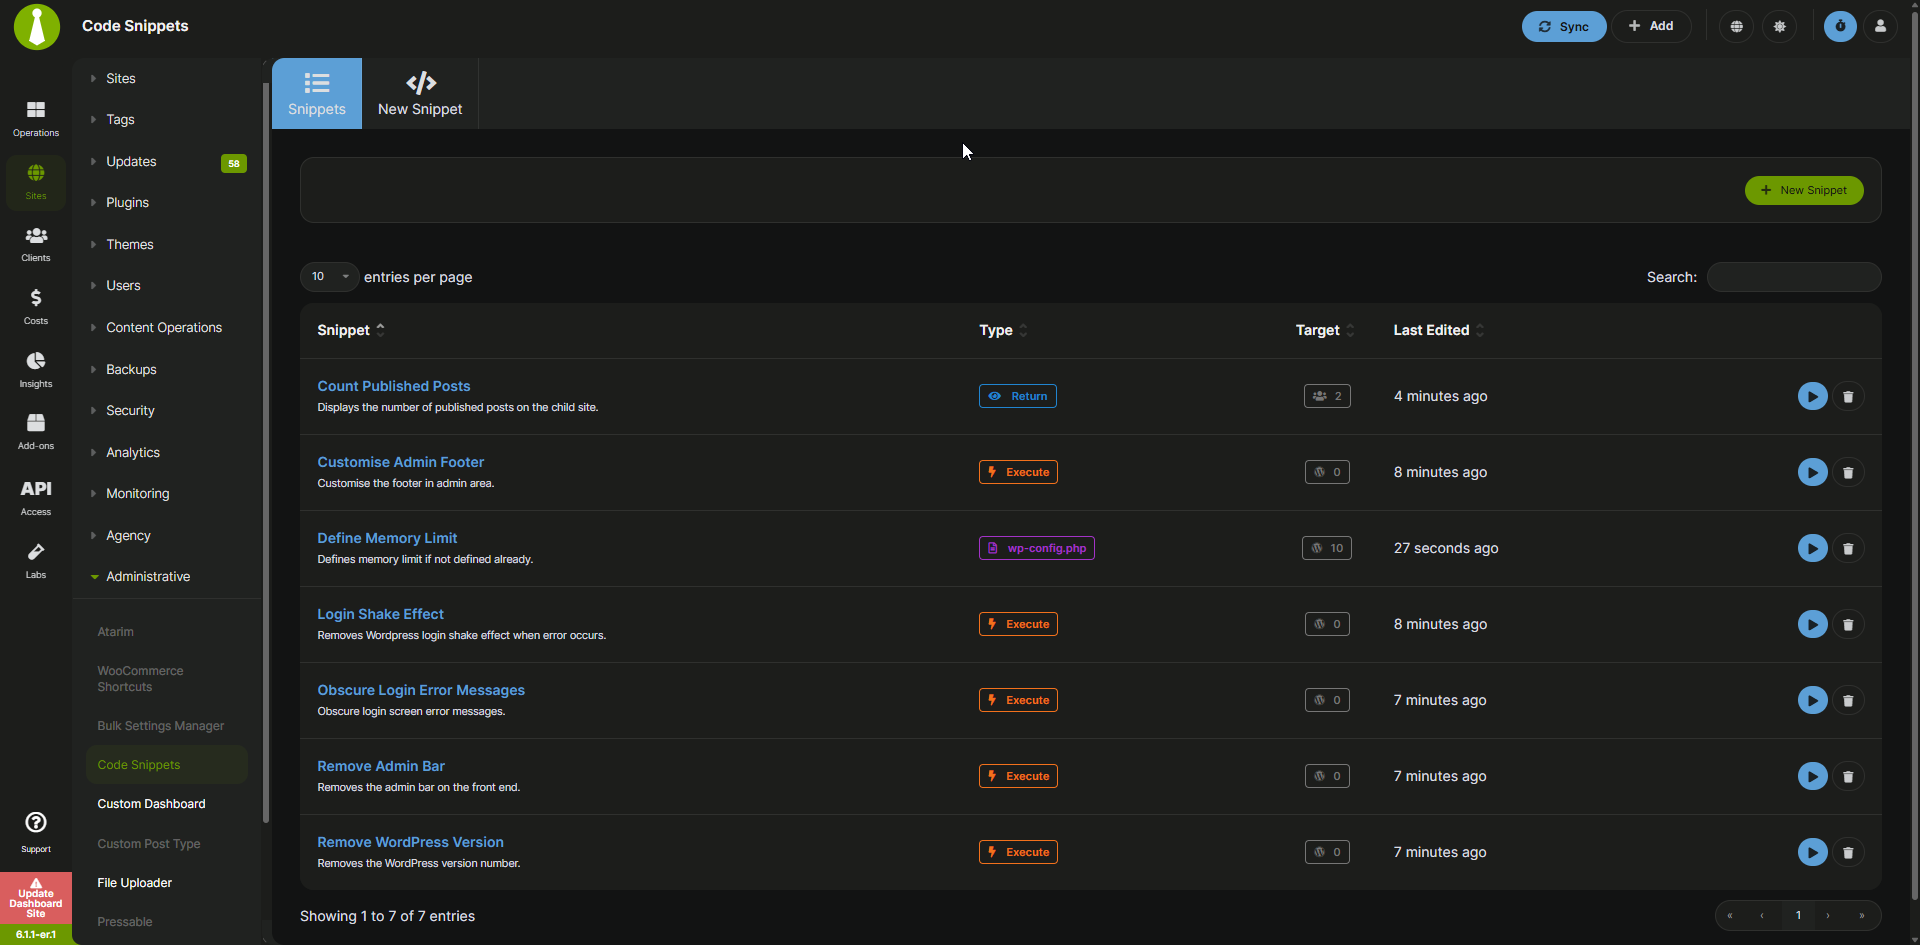The height and width of the screenshot is (945, 1920).
Task: Open the Atarim submenu item
Action: click(115, 632)
